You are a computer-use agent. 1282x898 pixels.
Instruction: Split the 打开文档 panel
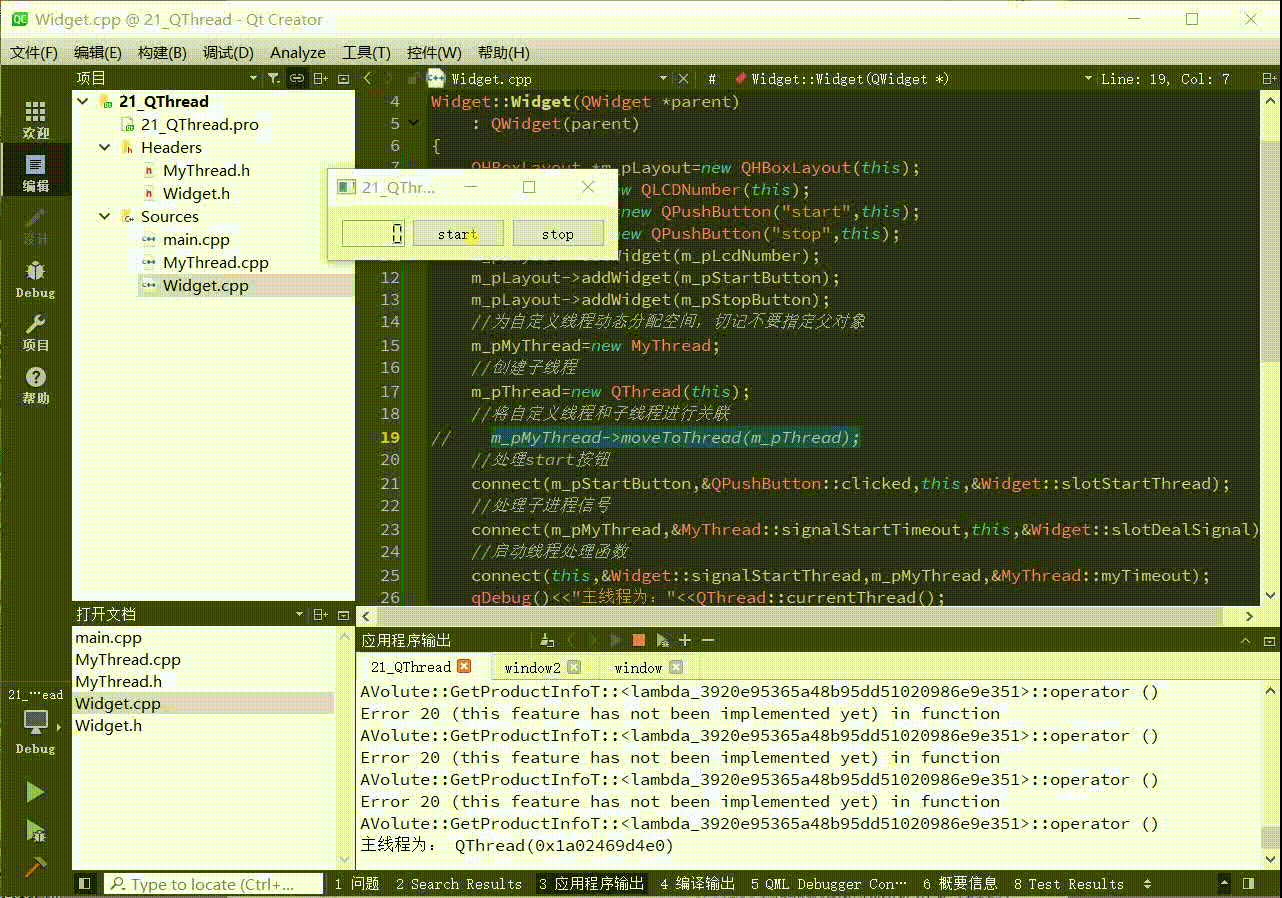[x=320, y=614]
